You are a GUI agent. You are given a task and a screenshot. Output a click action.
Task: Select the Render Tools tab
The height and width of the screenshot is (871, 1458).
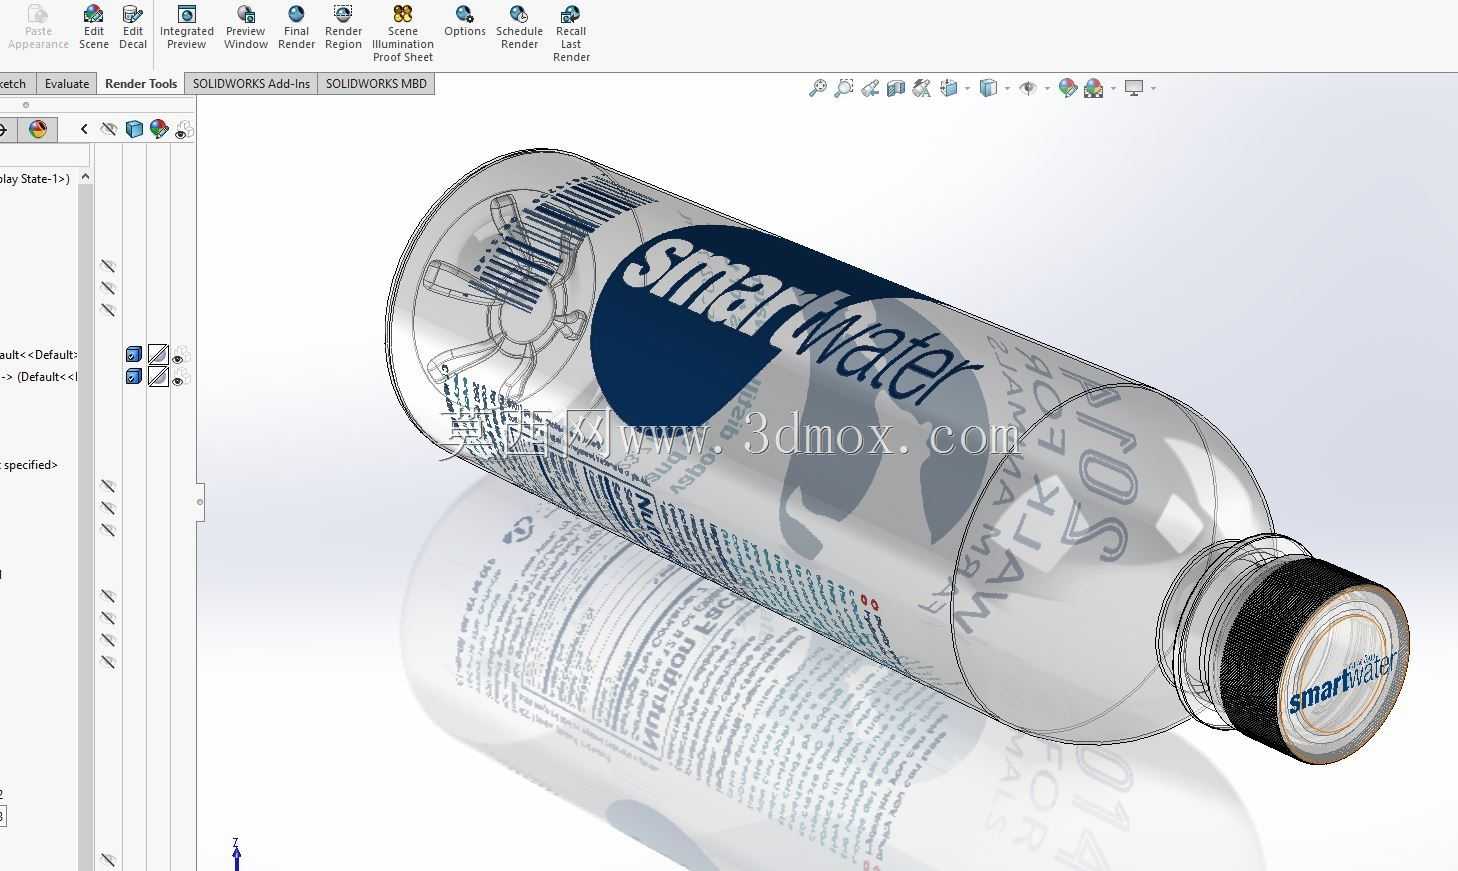pyautogui.click(x=141, y=84)
